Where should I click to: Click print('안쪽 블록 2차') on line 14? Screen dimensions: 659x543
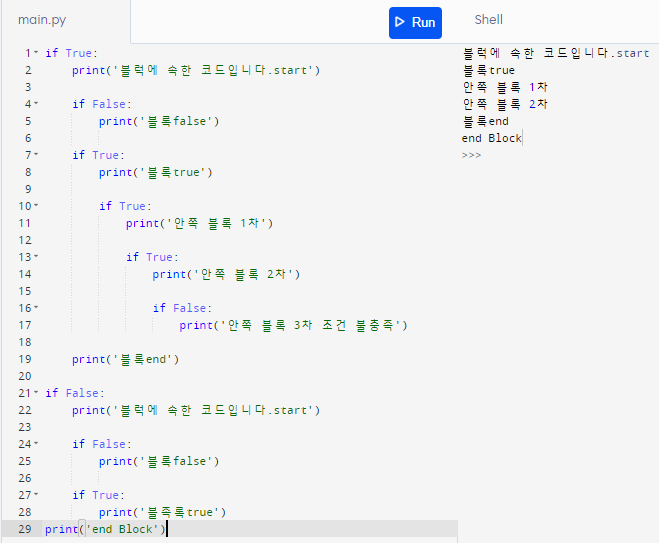pos(226,274)
